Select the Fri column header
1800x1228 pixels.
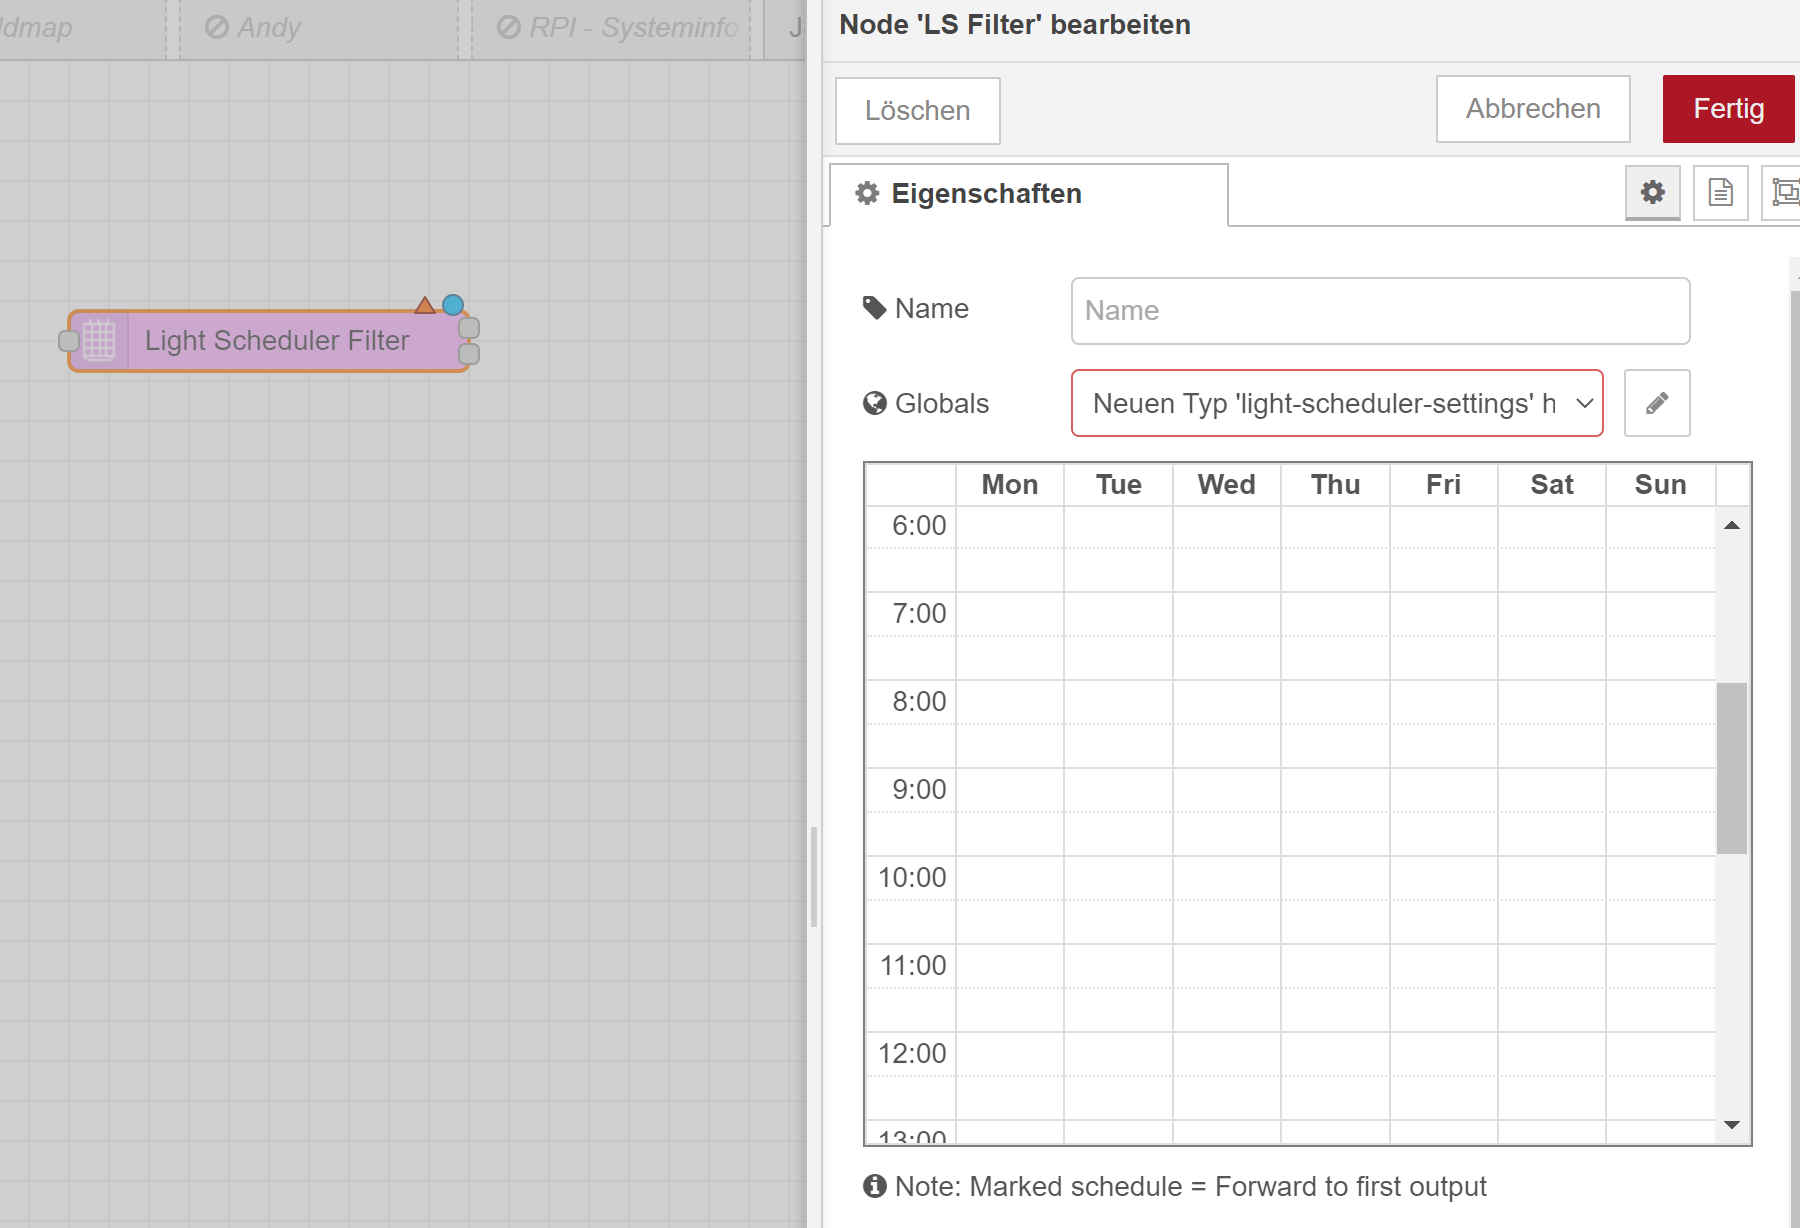pyautogui.click(x=1443, y=485)
